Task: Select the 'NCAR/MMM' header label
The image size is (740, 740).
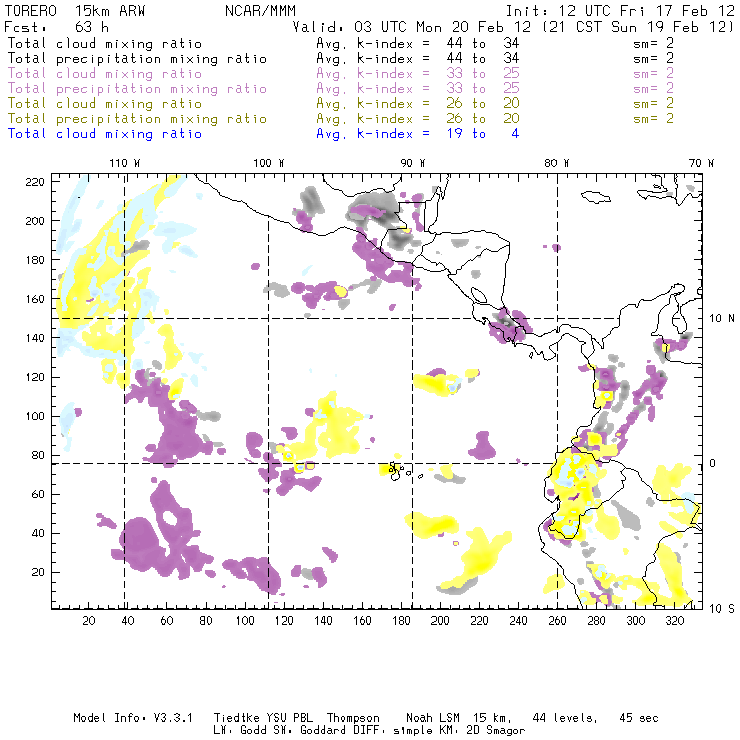Action: pyautogui.click(x=260, y=10)
